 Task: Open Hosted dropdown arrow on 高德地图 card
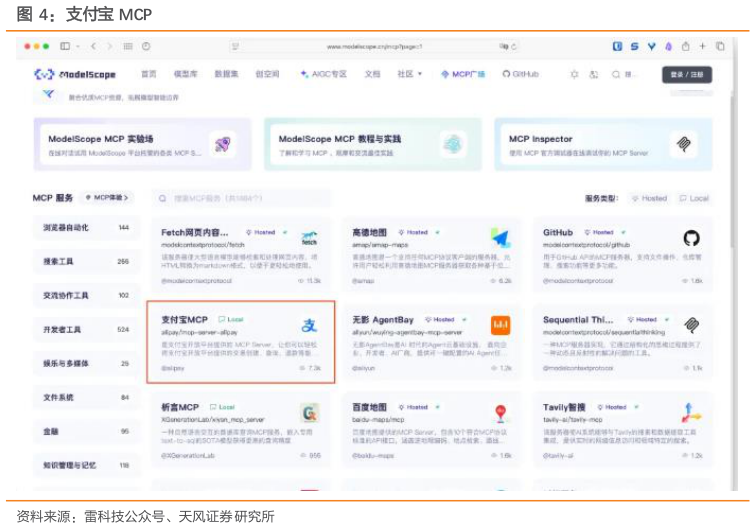[x=438, y=232]
